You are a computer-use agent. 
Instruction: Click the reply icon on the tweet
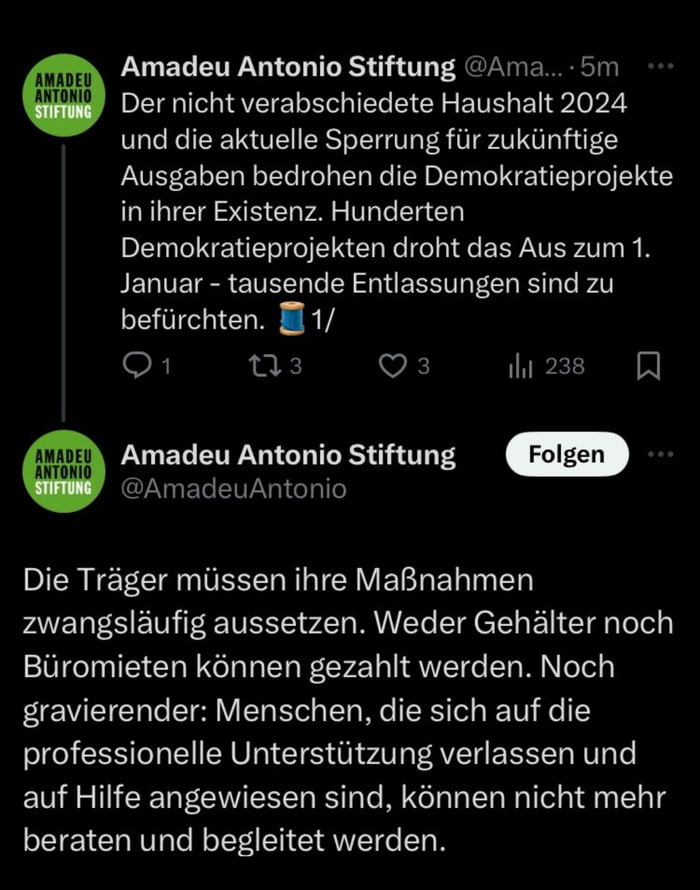[x=137, y=366]
